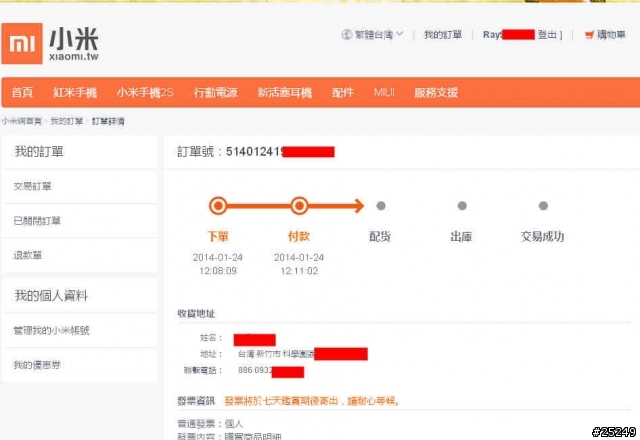Image resolution: width=640 pixels, height=440 pixels.
Task: Open 配件 navigation item
Action: pos(343,93)
